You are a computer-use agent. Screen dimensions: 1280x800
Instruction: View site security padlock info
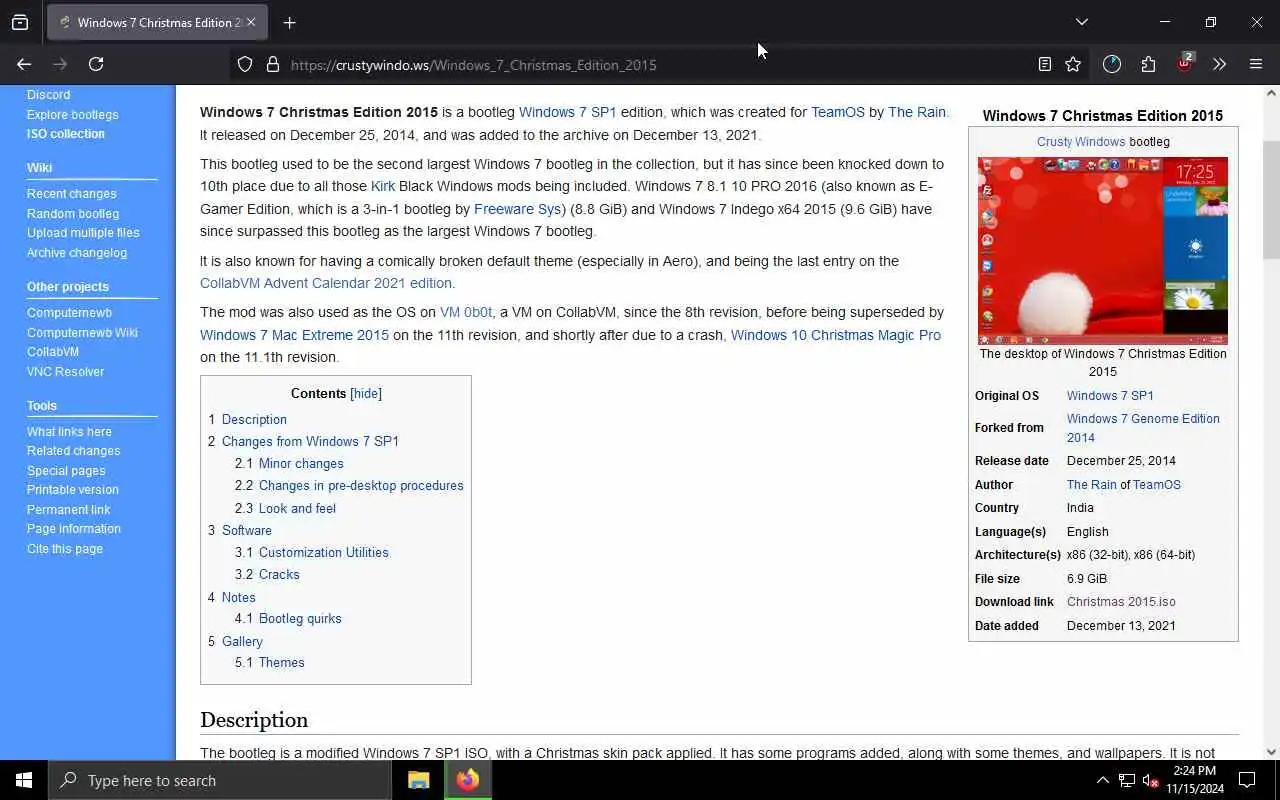tap(272, 64)
